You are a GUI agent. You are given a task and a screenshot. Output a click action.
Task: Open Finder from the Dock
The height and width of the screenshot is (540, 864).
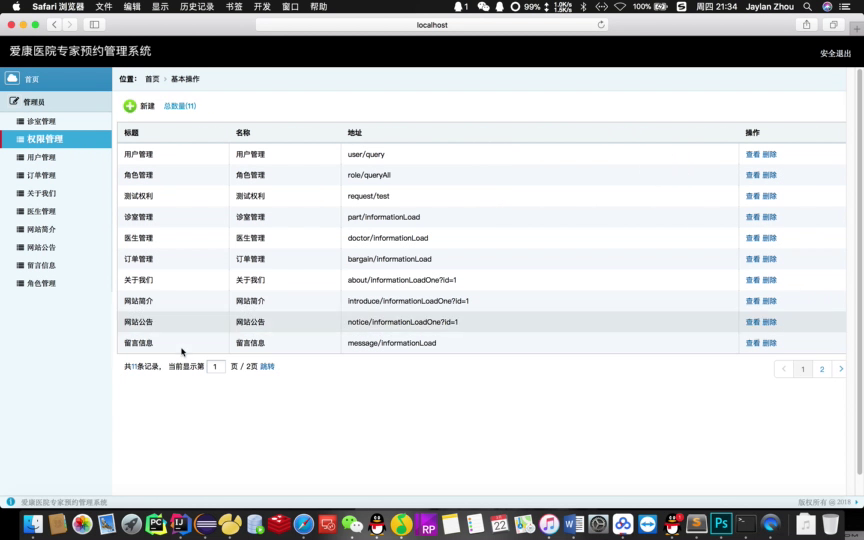point(33,523)
